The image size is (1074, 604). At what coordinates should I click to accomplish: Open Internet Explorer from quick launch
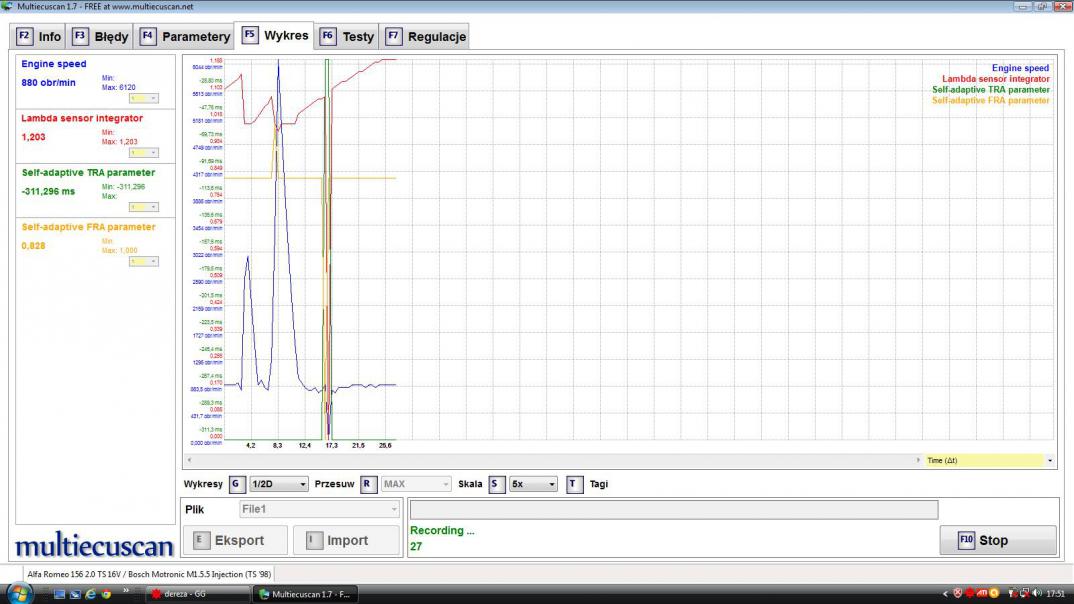90,594
